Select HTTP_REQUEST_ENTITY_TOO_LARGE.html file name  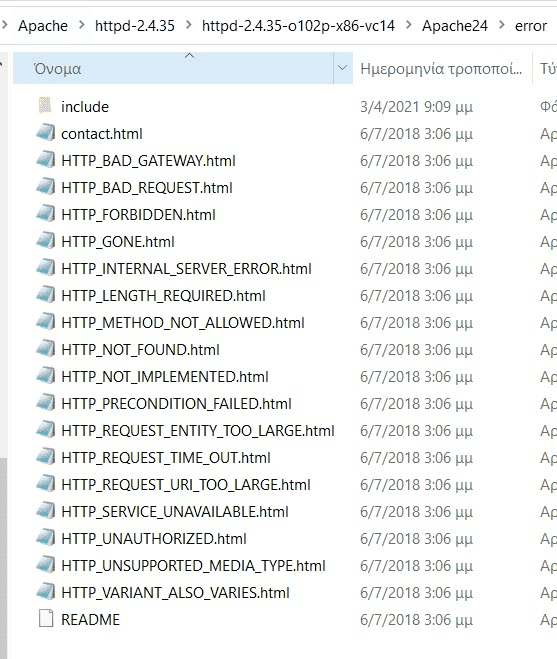pyautogui.click(x=198, y=431)
